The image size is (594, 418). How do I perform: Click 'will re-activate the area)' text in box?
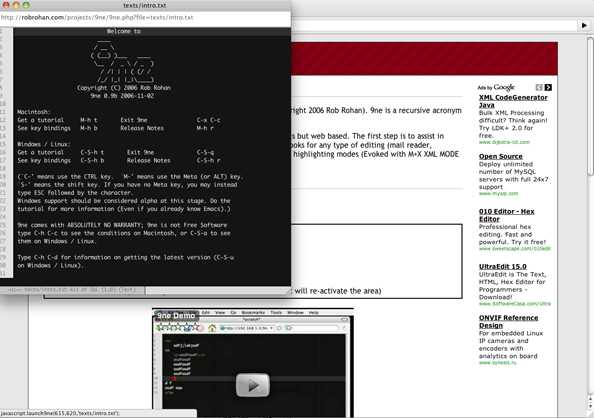point(338,291)
